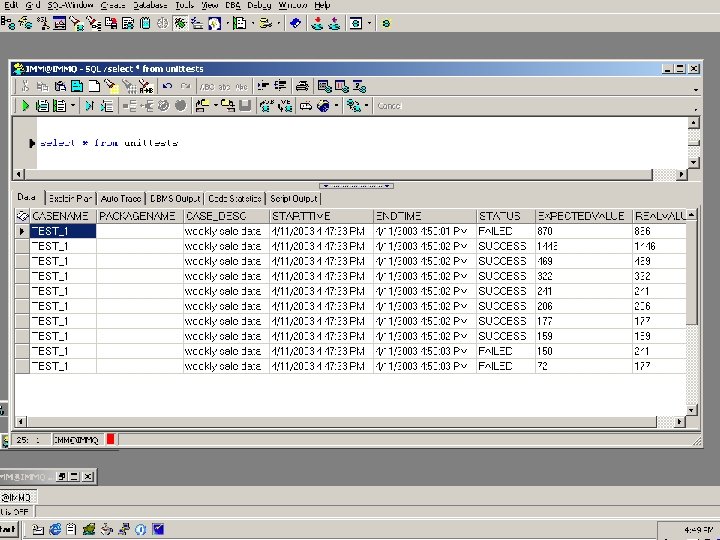
Task: Click the disabled floppy Save icon
Action: point(245,106)
